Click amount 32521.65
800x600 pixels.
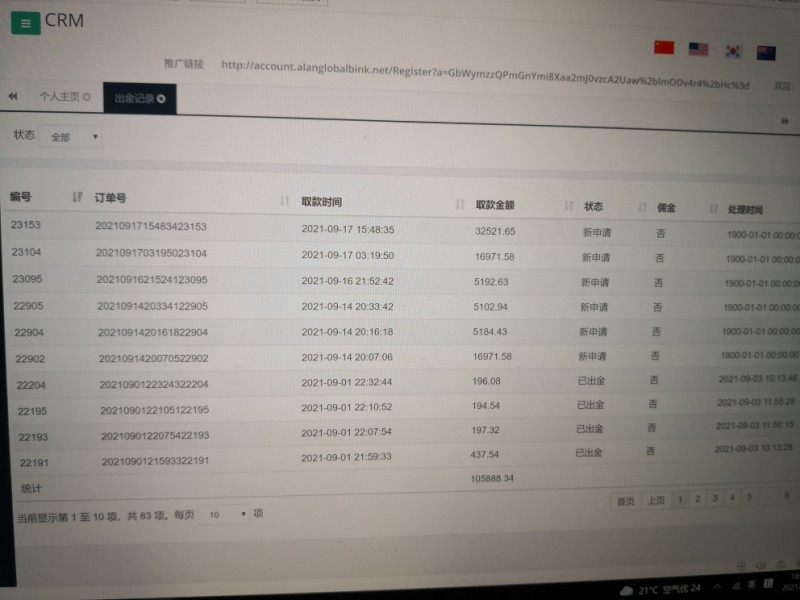[x=495, y=231]
